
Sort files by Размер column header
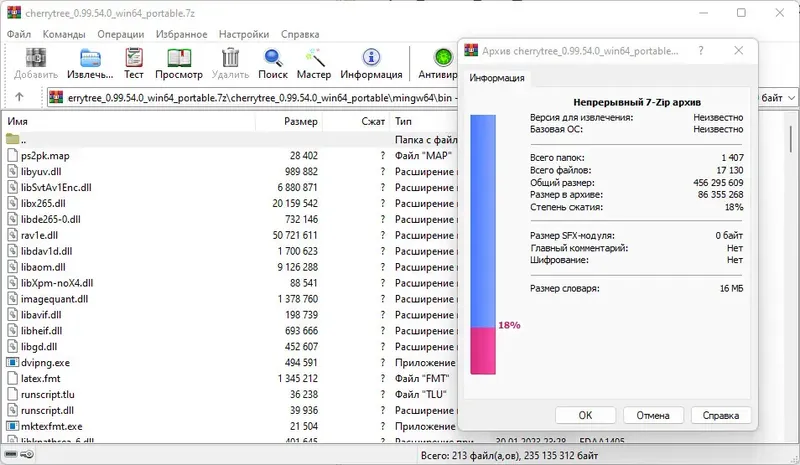coord(289,121)
